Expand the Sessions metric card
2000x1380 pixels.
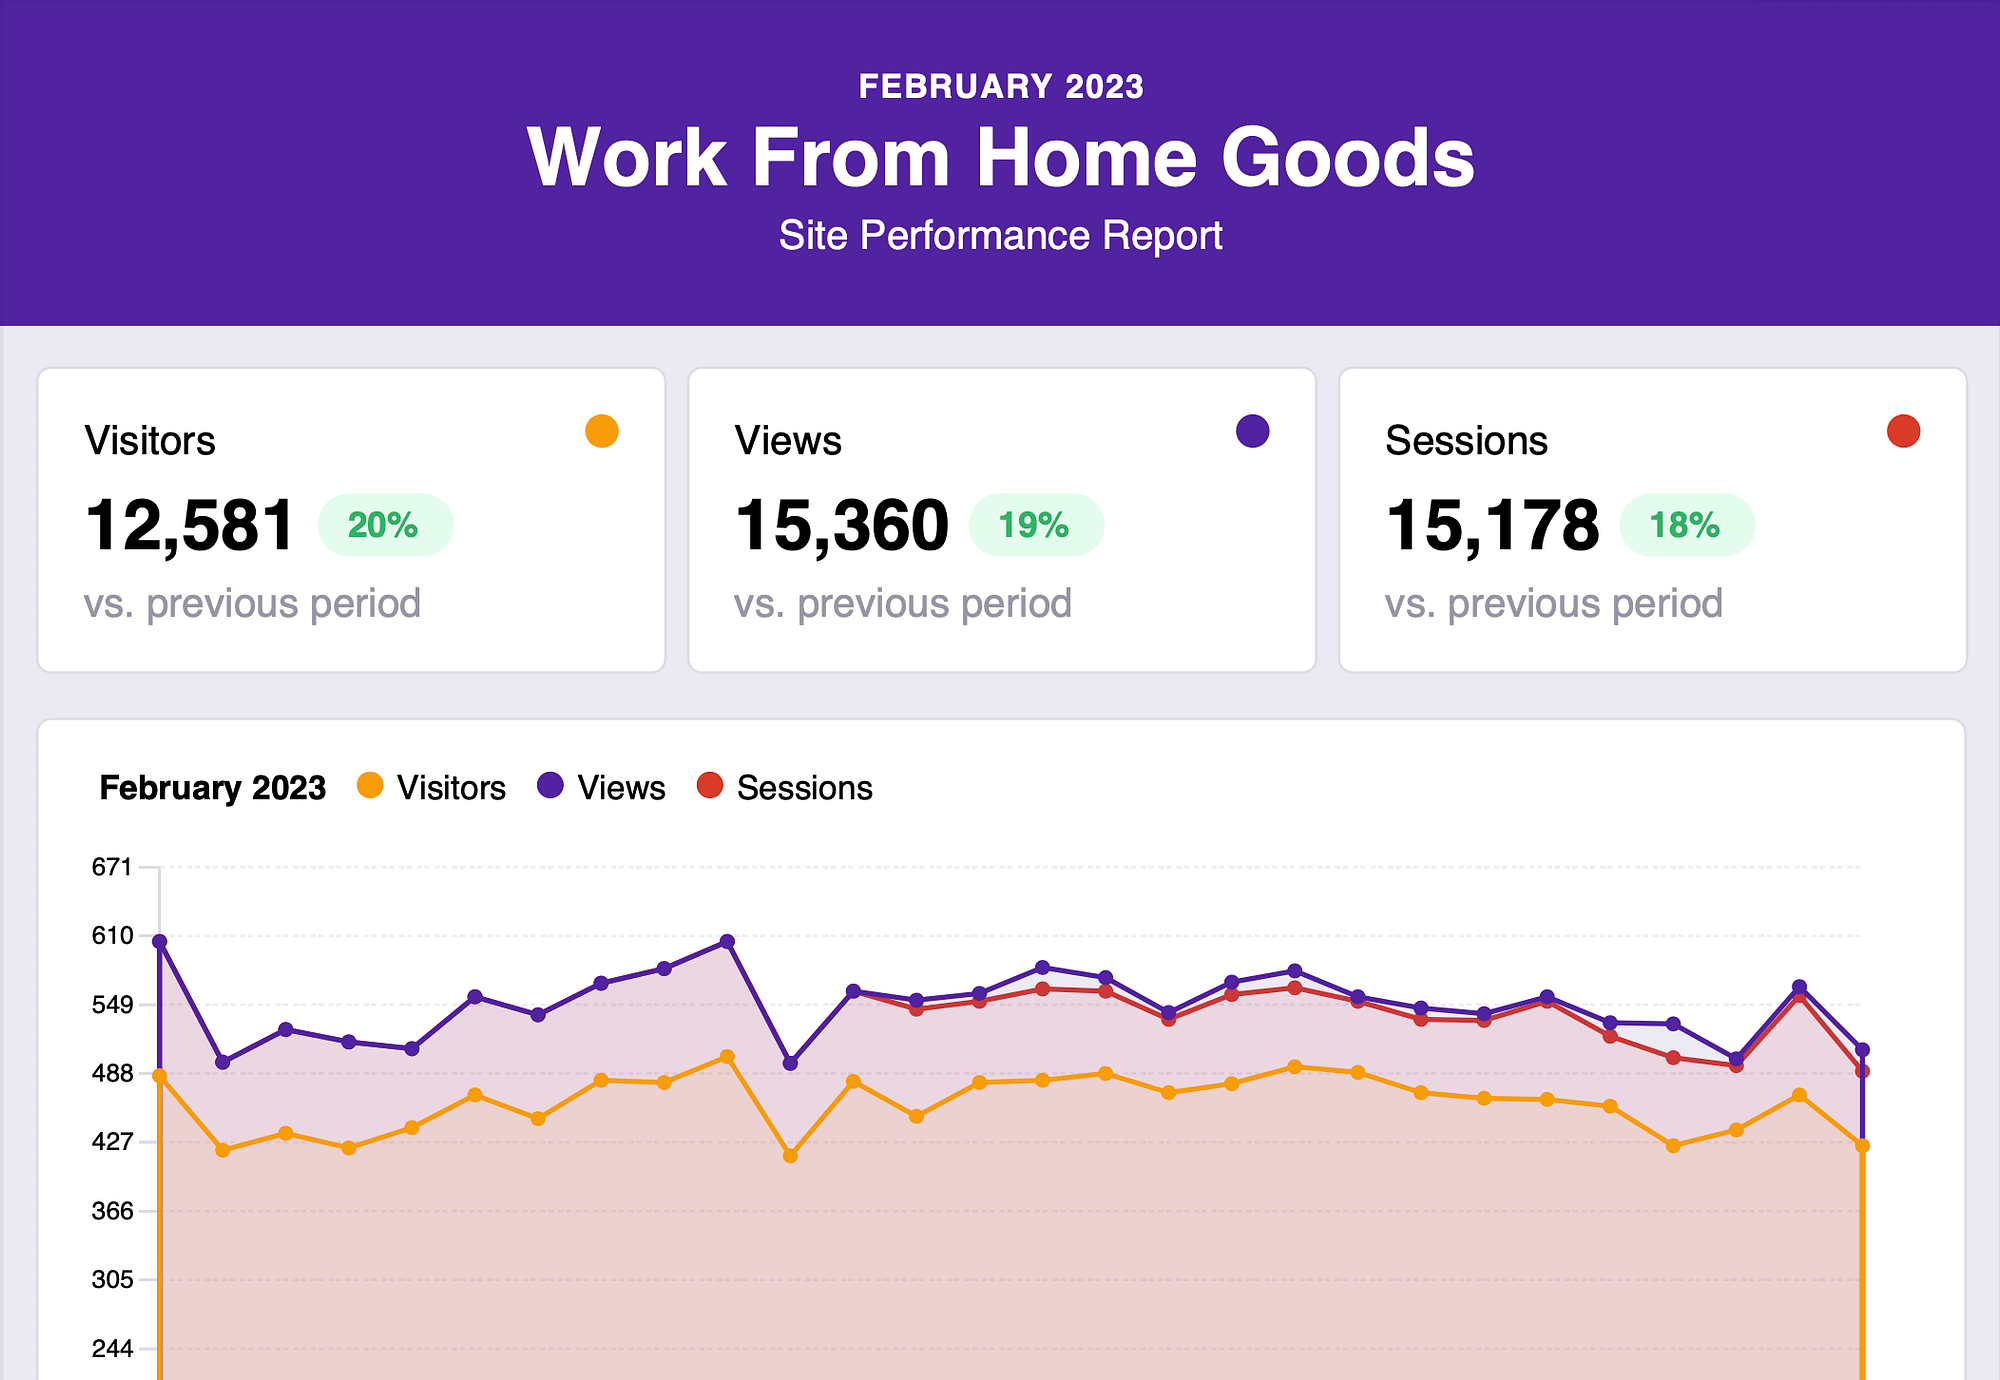(x=1650, y=518)
